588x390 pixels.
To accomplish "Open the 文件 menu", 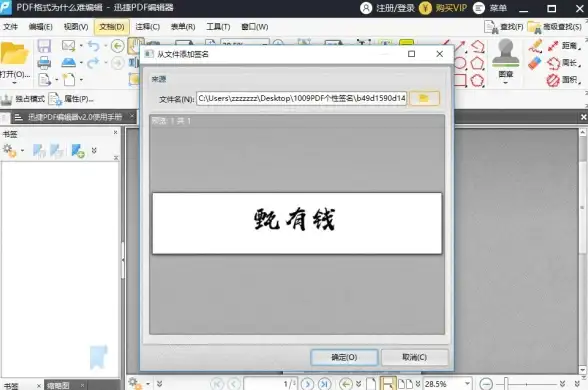I will pyautogui.click(x=10, y=27).
